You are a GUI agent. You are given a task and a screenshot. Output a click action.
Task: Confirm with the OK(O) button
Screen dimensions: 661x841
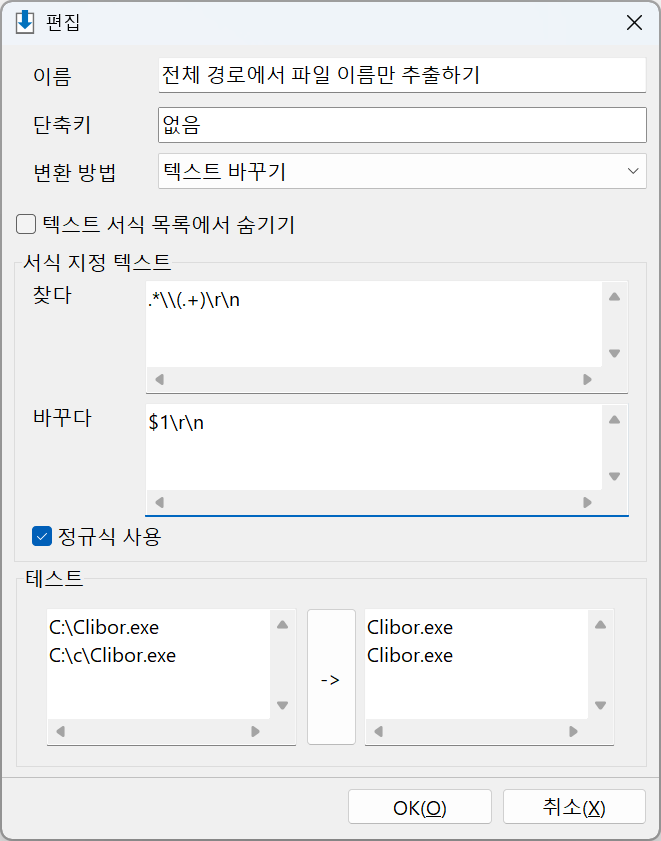(420, 807)
